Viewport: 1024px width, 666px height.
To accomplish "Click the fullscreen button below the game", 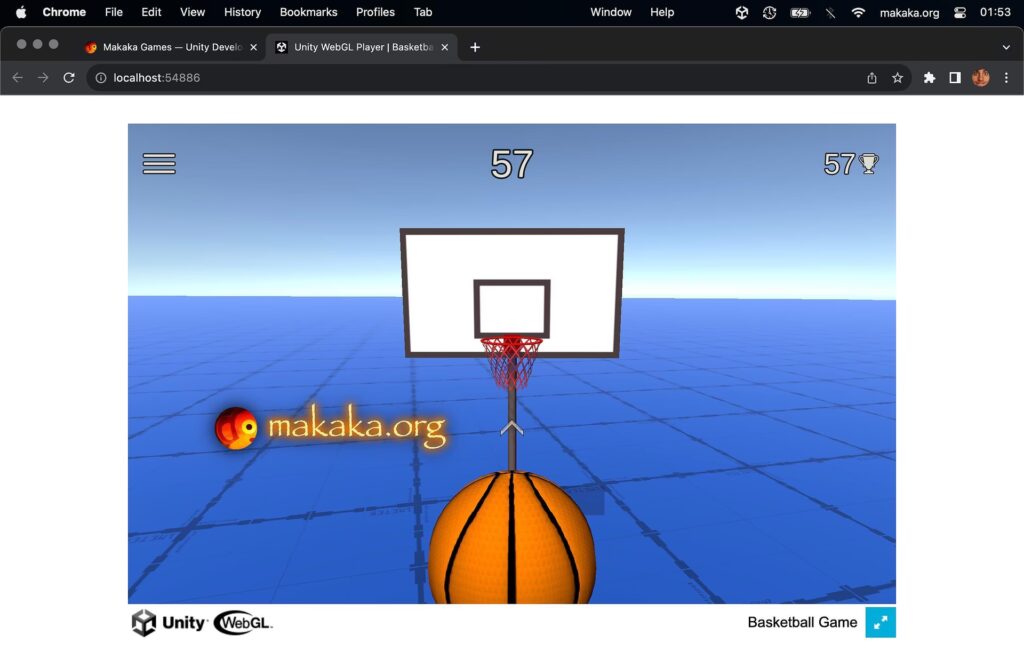I will tap(880, 622).
